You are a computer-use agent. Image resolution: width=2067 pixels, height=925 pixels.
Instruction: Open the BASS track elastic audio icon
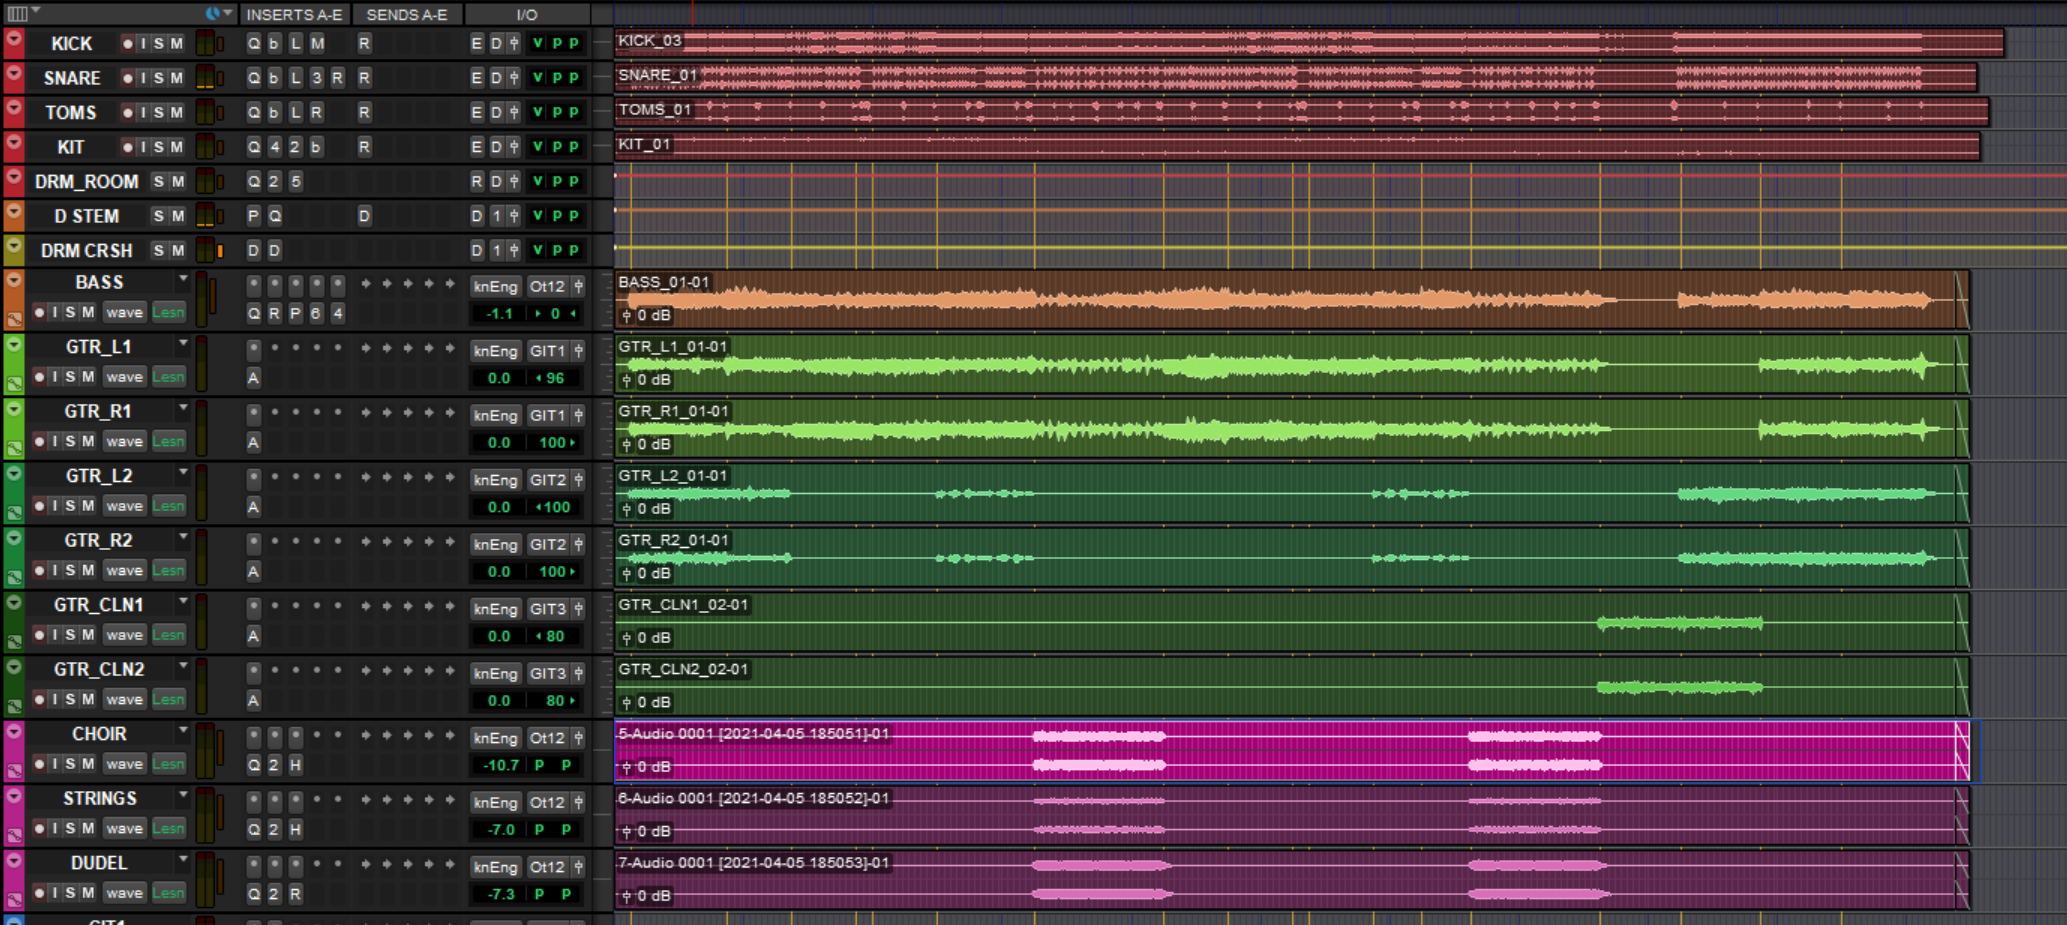pyautogui.click(x=14, y=319)
